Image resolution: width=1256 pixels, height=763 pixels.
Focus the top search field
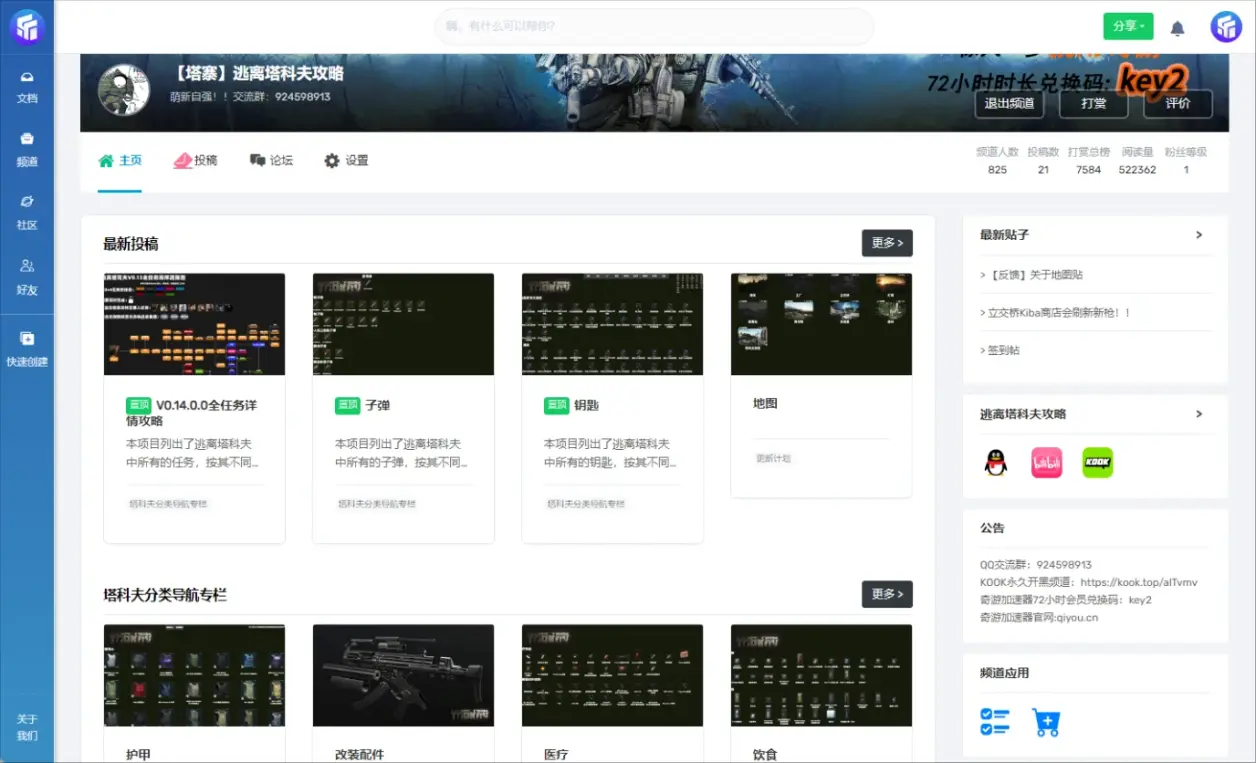[x=654, y=27]
